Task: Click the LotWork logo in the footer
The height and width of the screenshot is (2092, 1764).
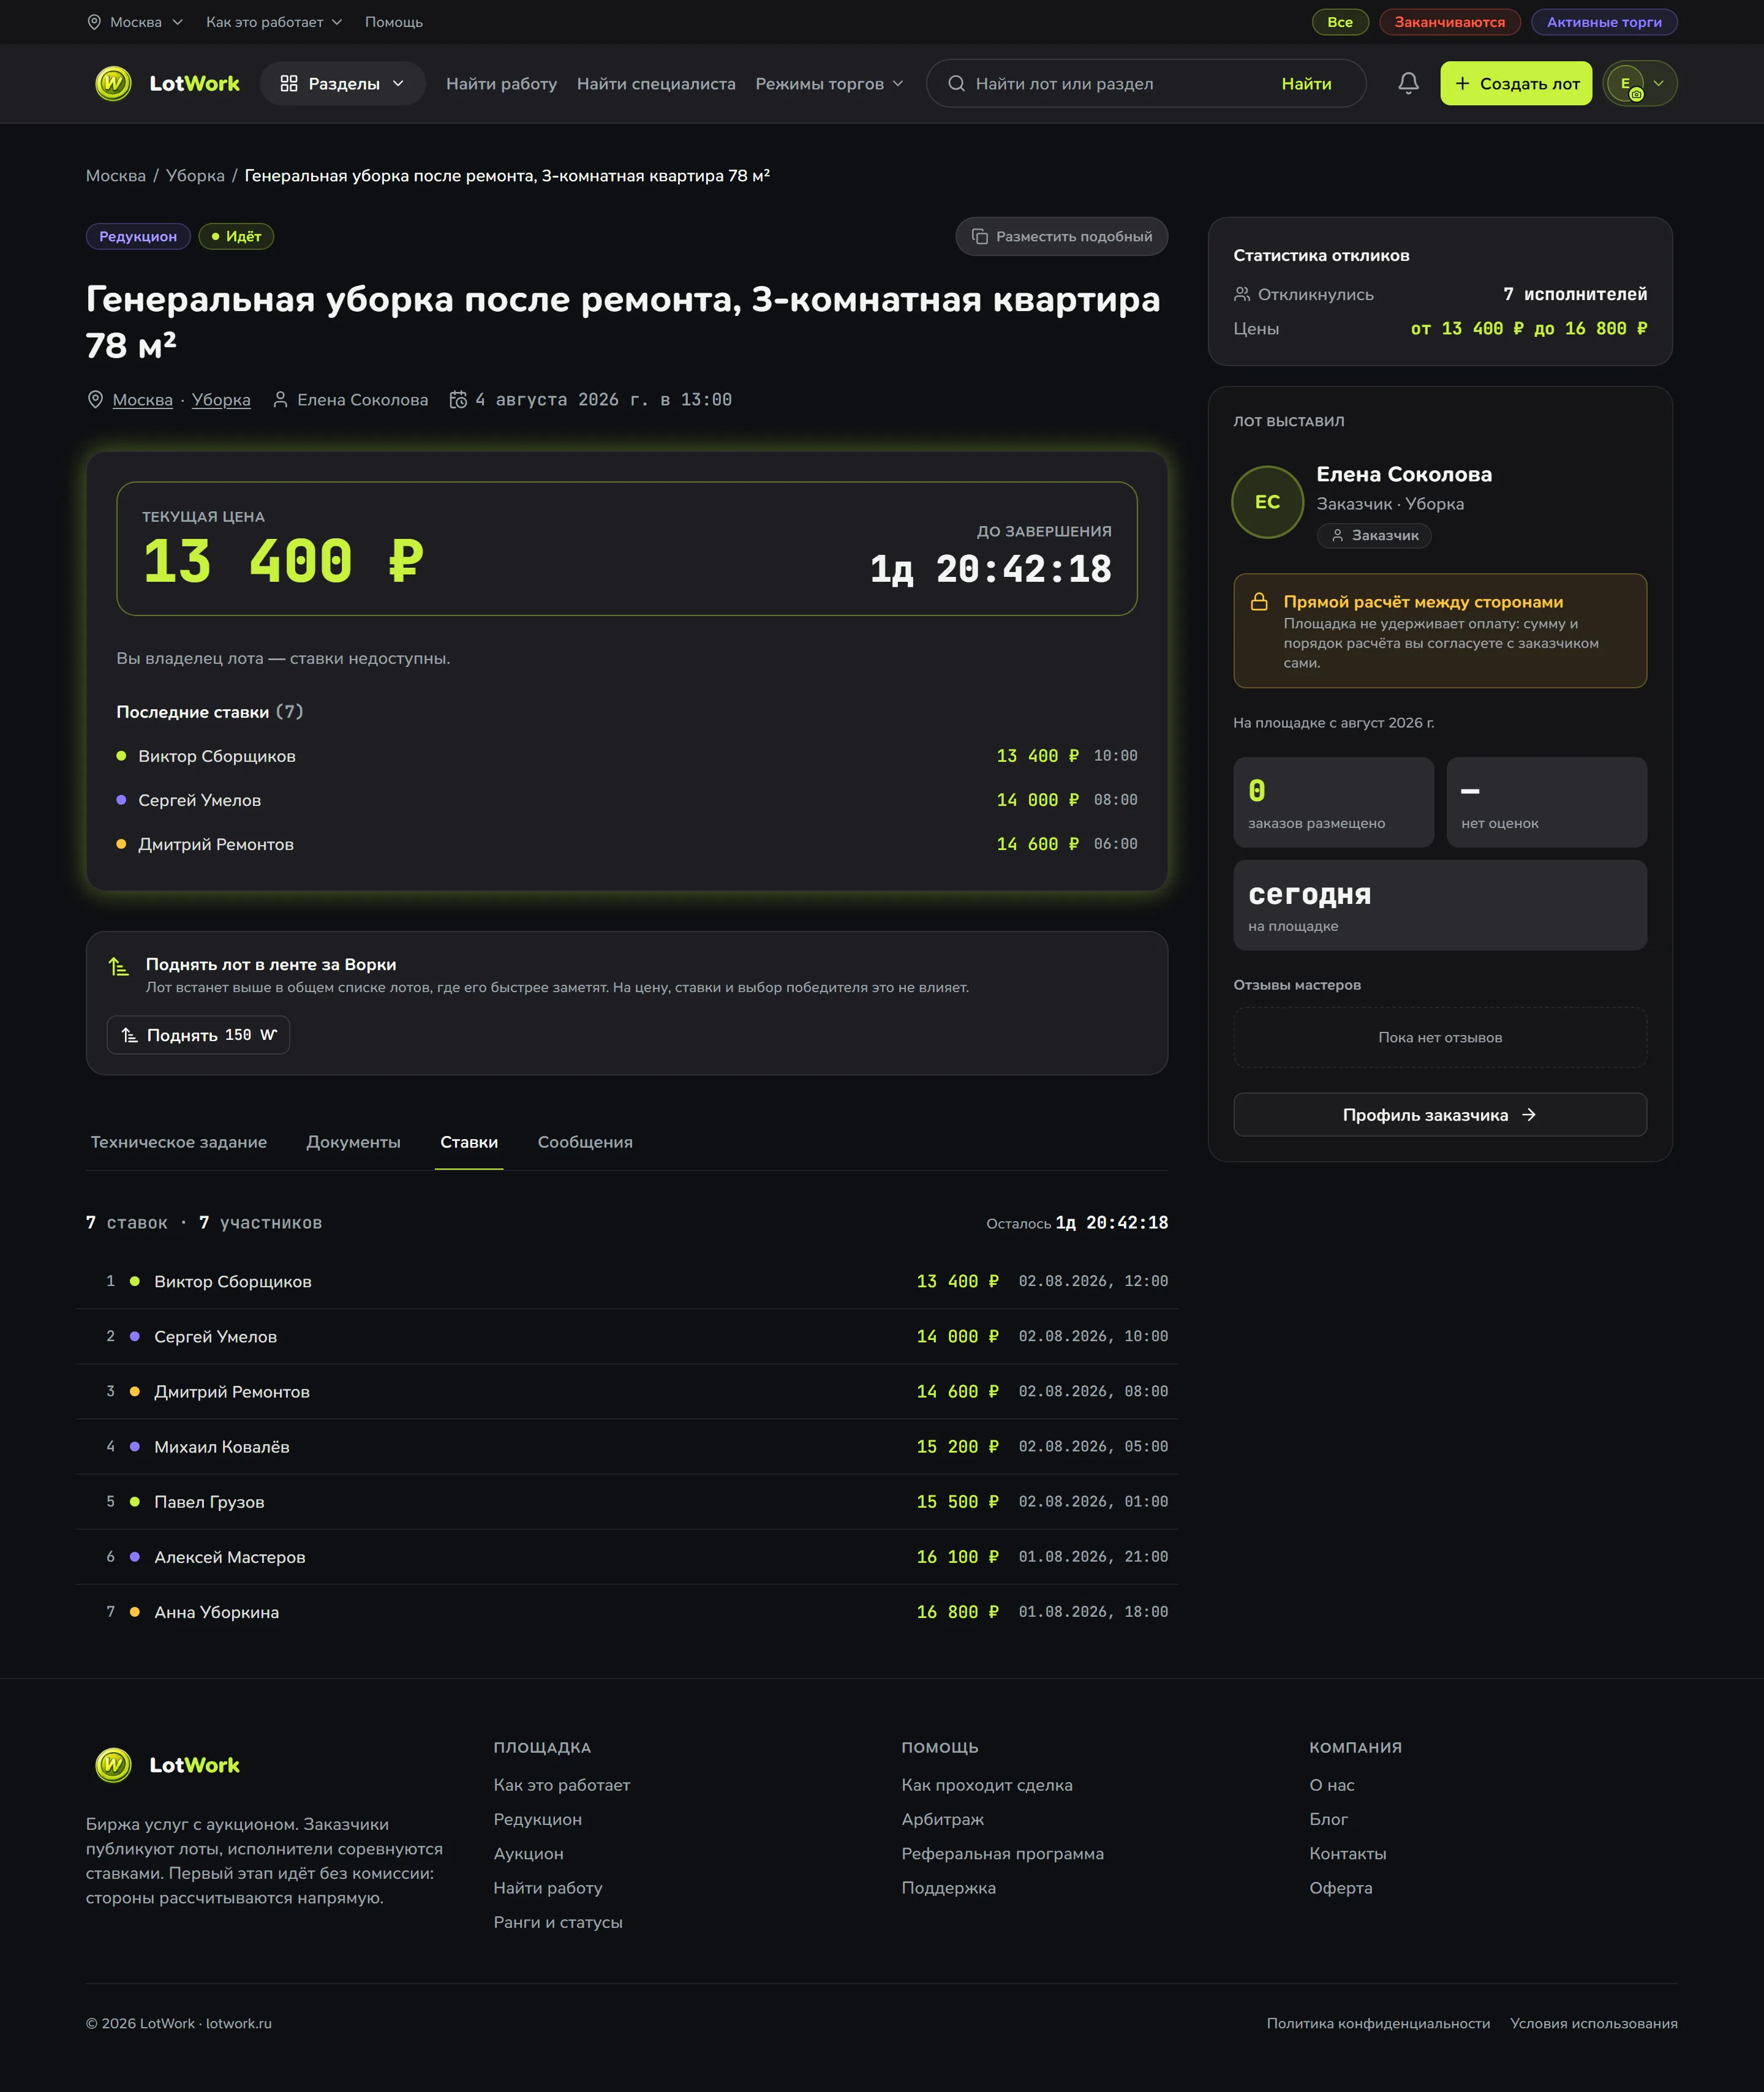Action: click(x=167, y=1765)
